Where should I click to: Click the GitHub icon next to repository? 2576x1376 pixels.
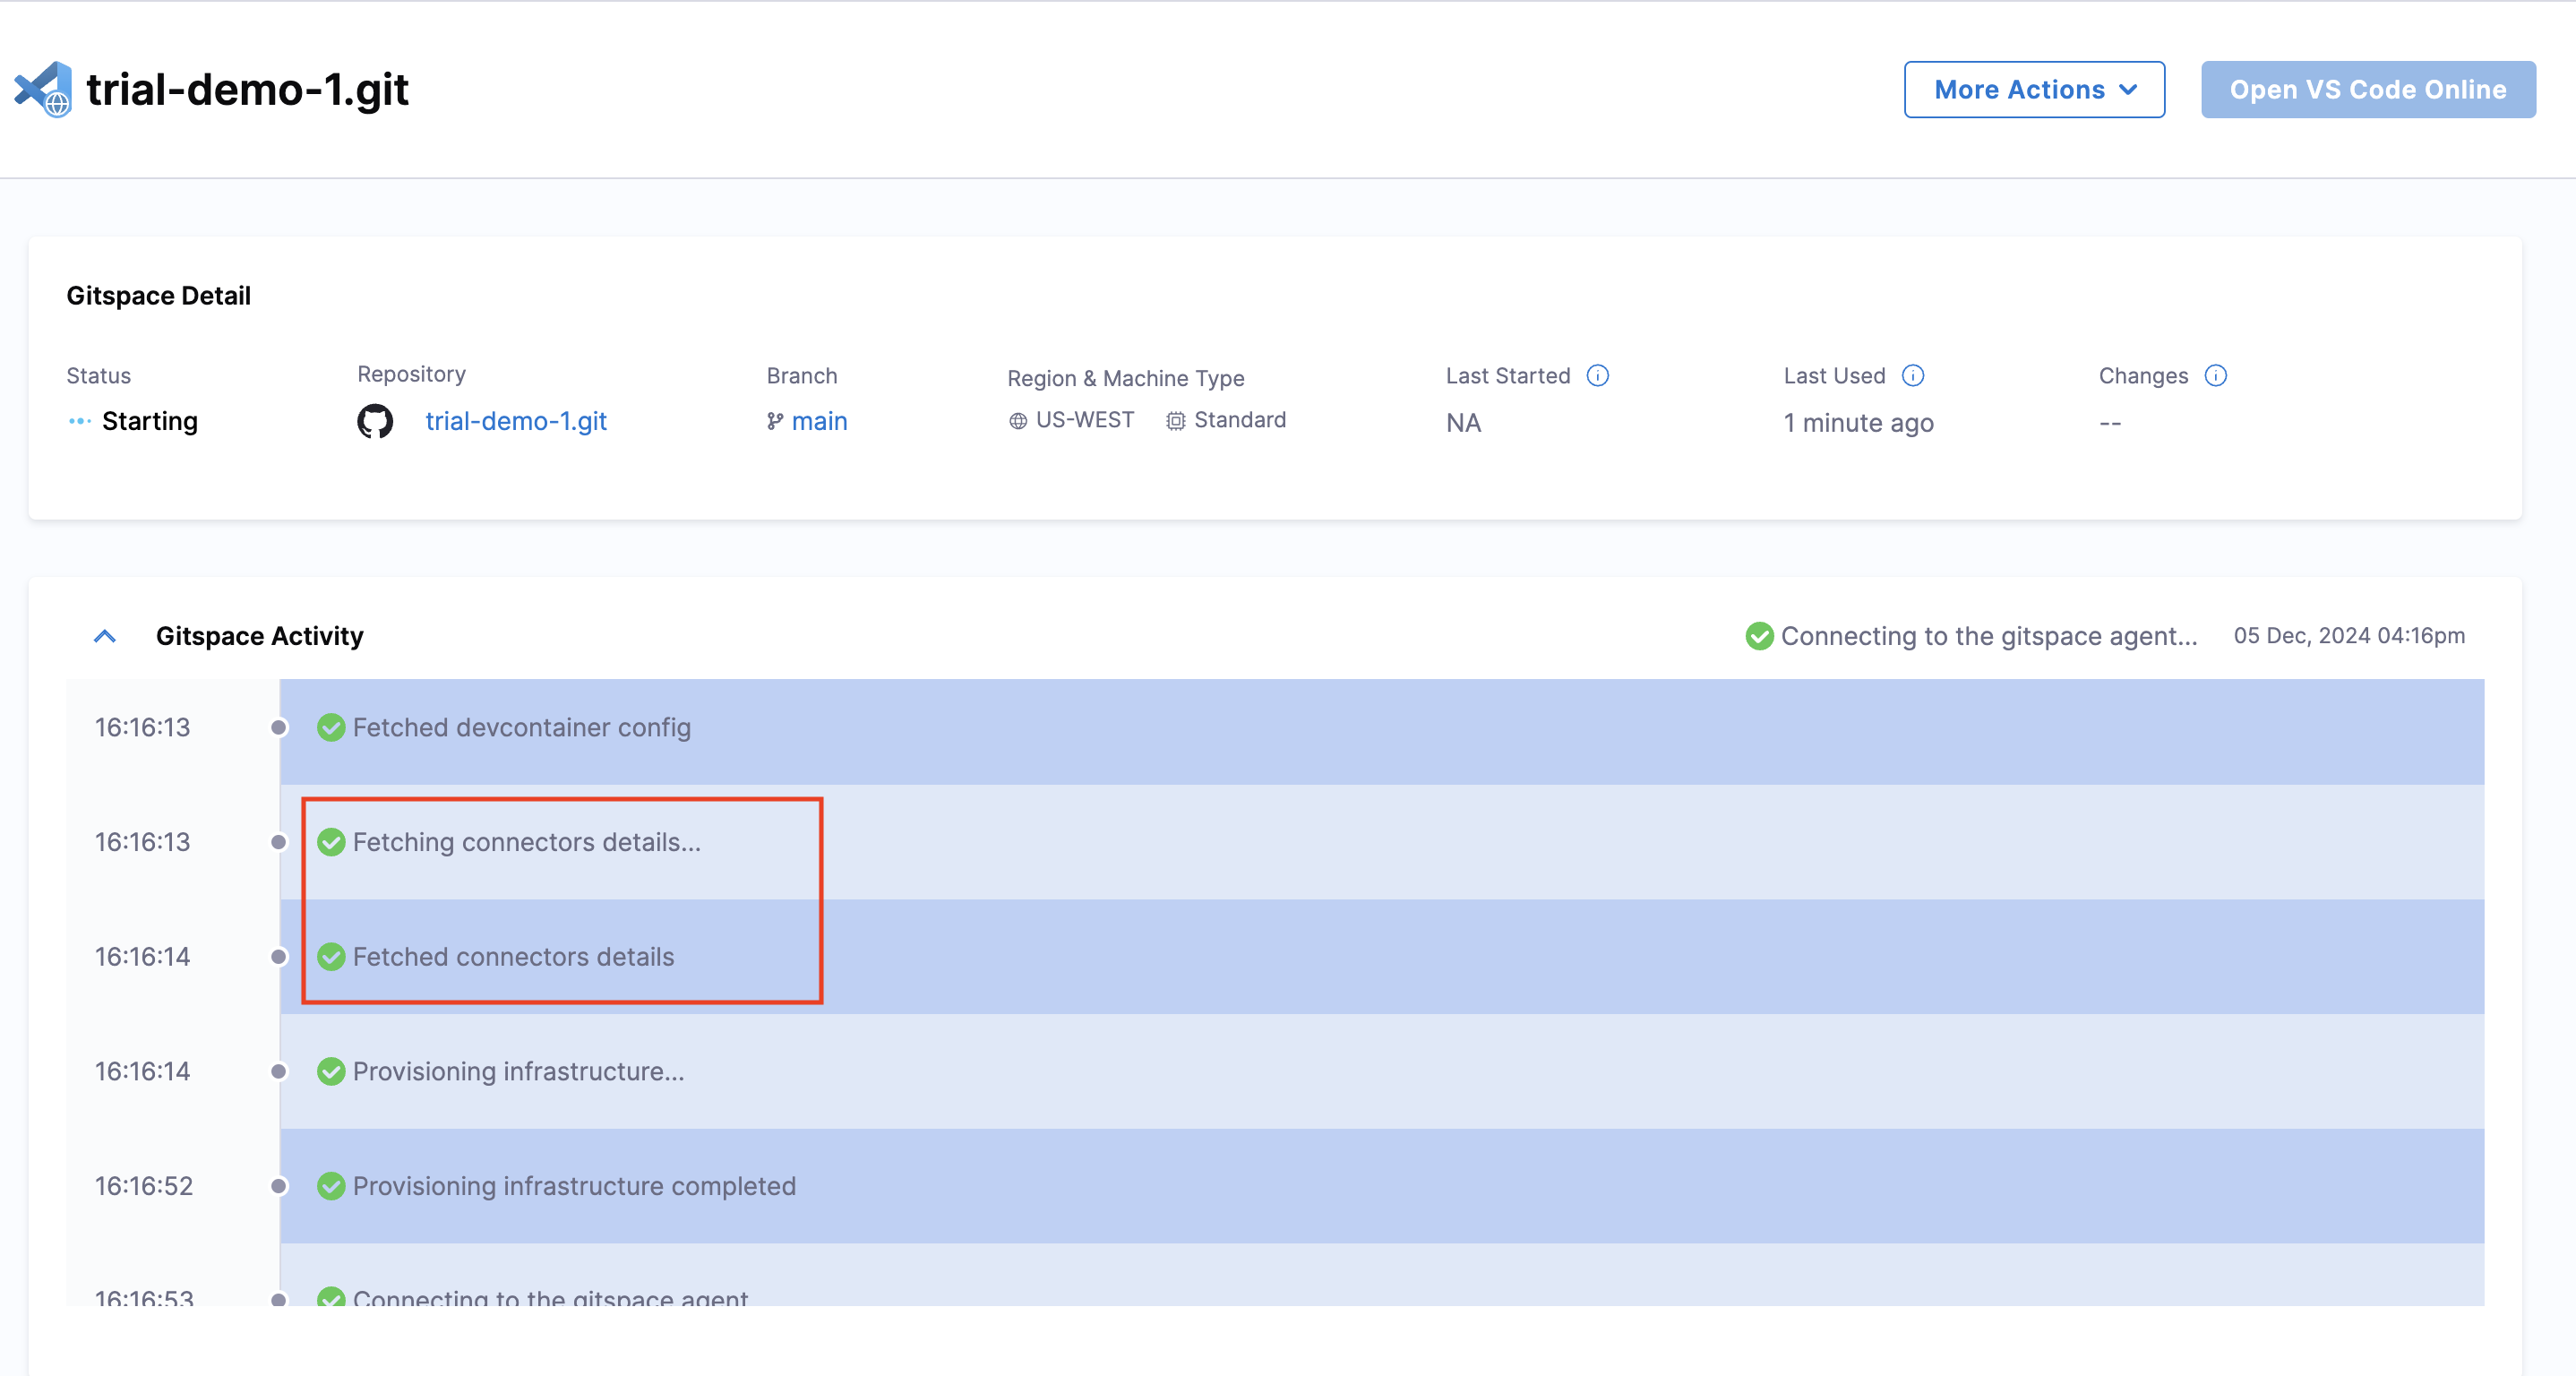coord(375,421)
